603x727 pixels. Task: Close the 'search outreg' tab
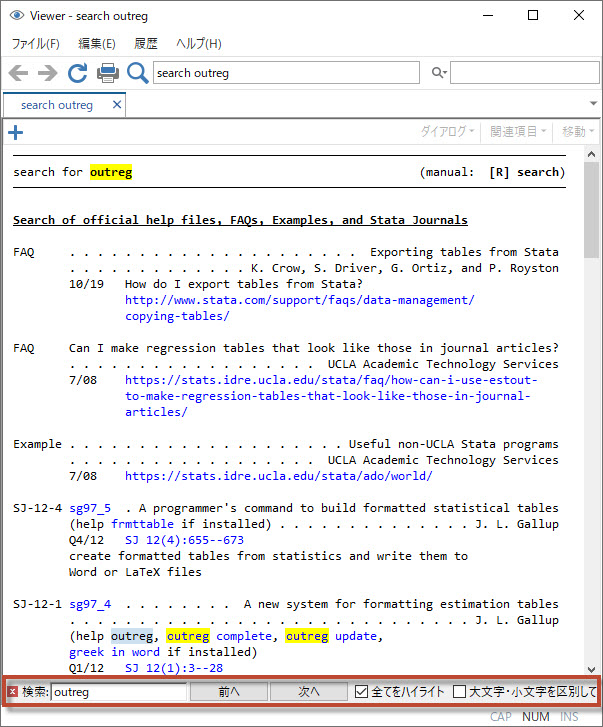(117, 105)
